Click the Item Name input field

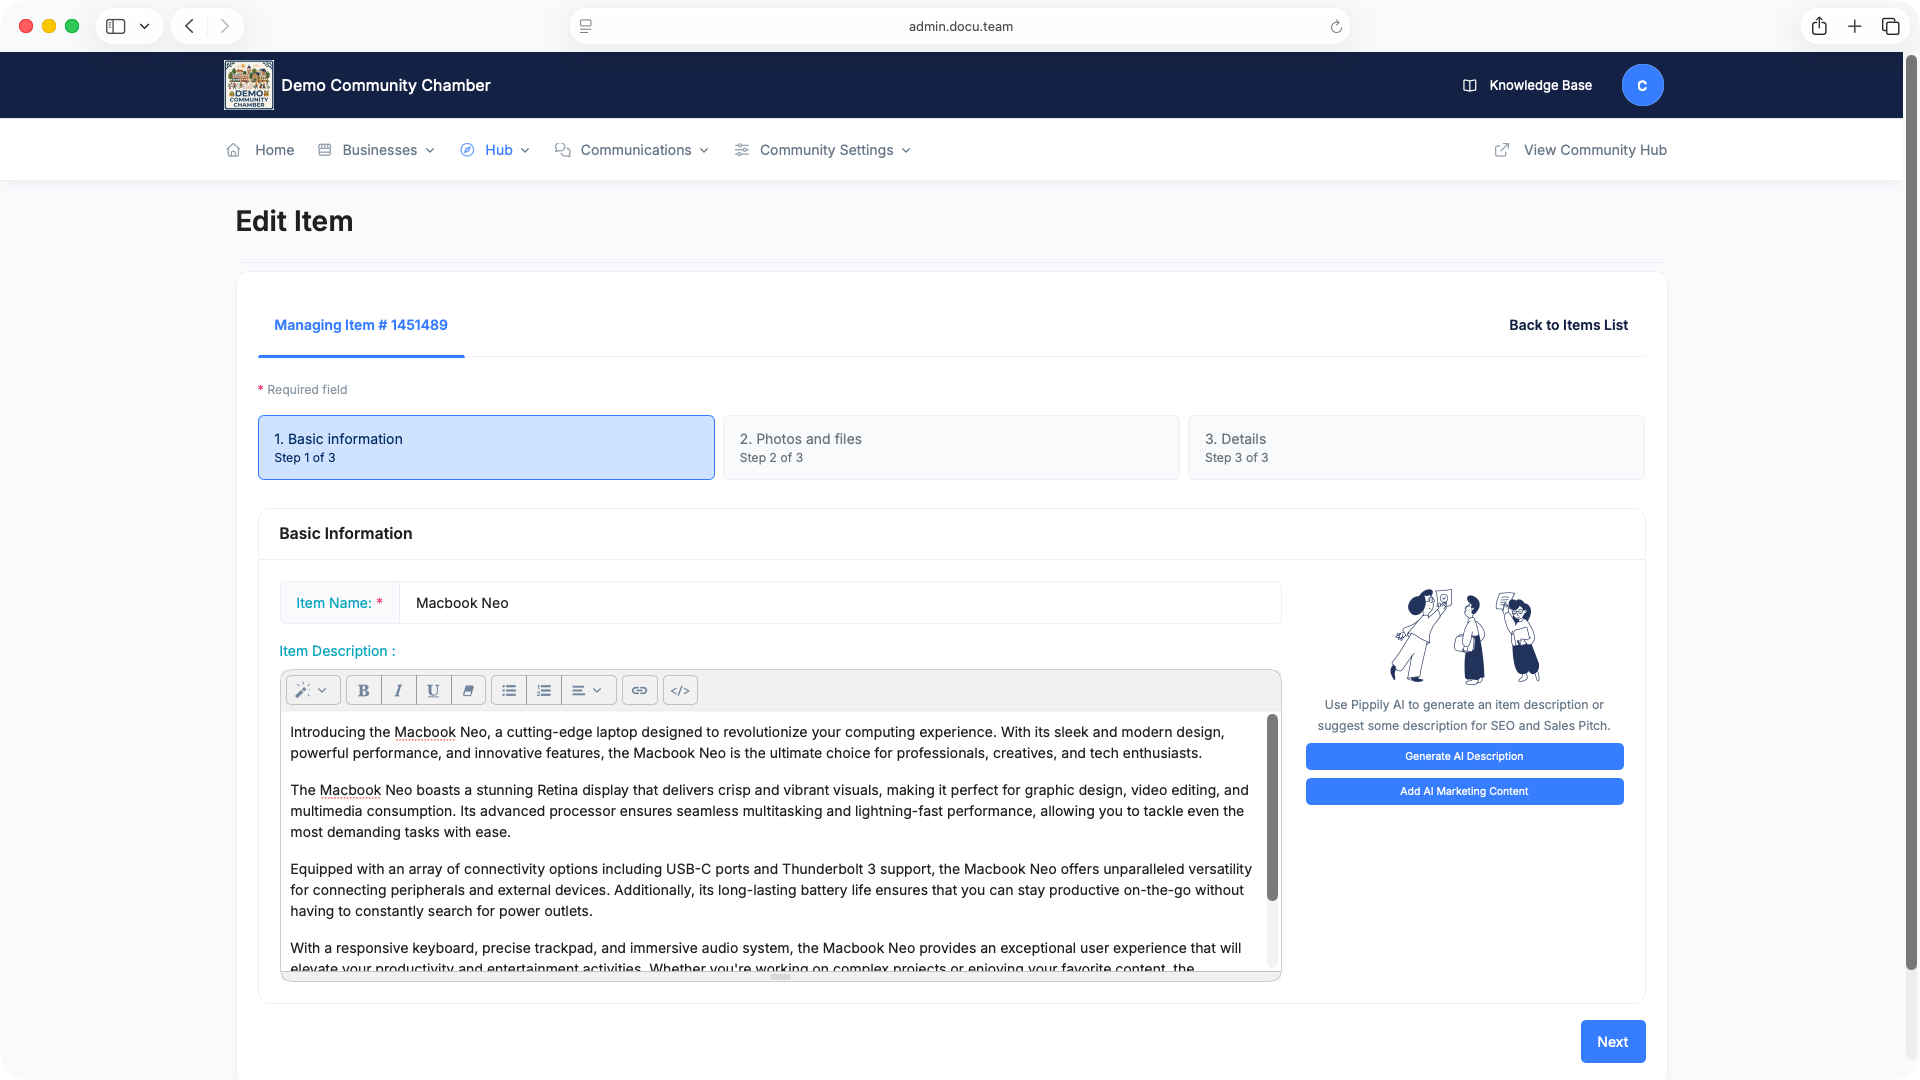click(840, 603)
